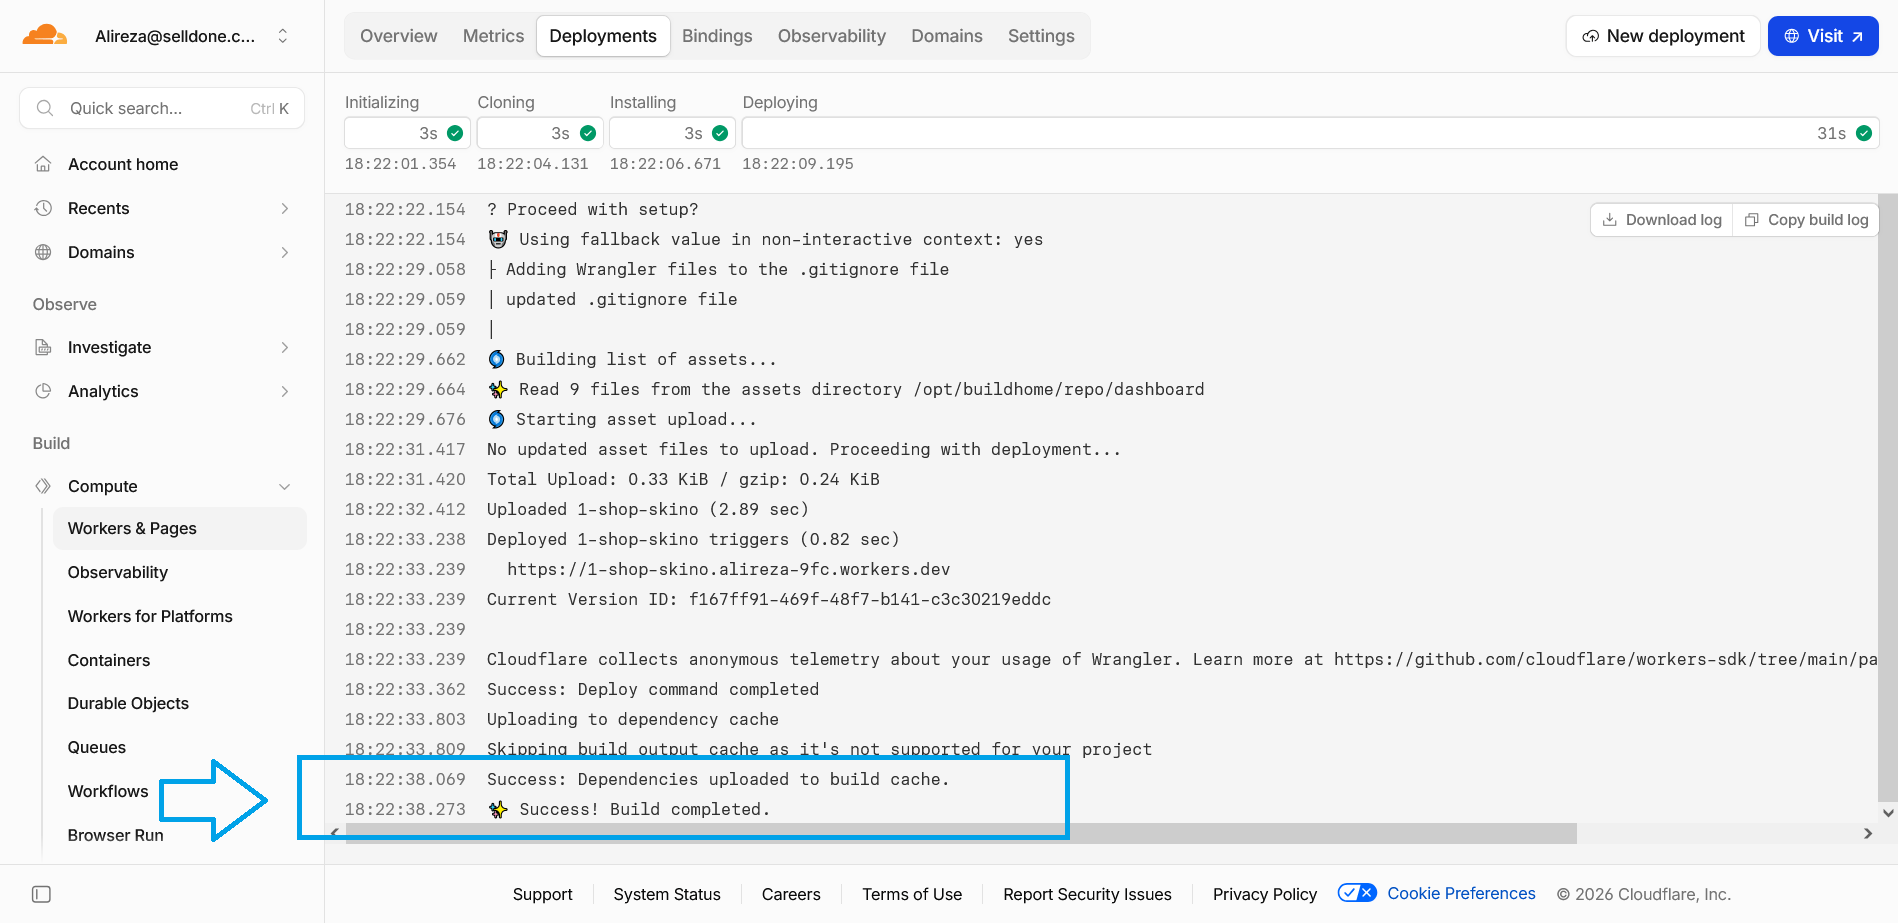Open Workers for Platforms
Screen dimensions: 1898x923
(x=150, y=616)
